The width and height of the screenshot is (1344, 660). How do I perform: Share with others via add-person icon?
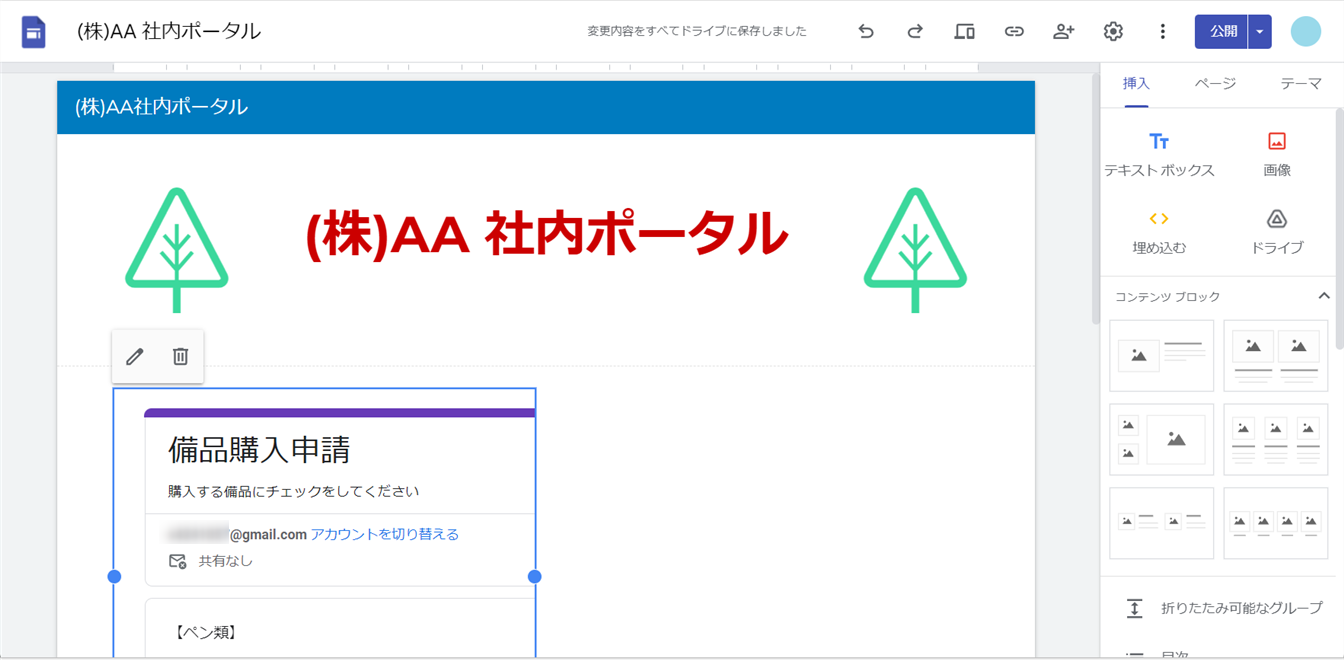coord(1063,32)
